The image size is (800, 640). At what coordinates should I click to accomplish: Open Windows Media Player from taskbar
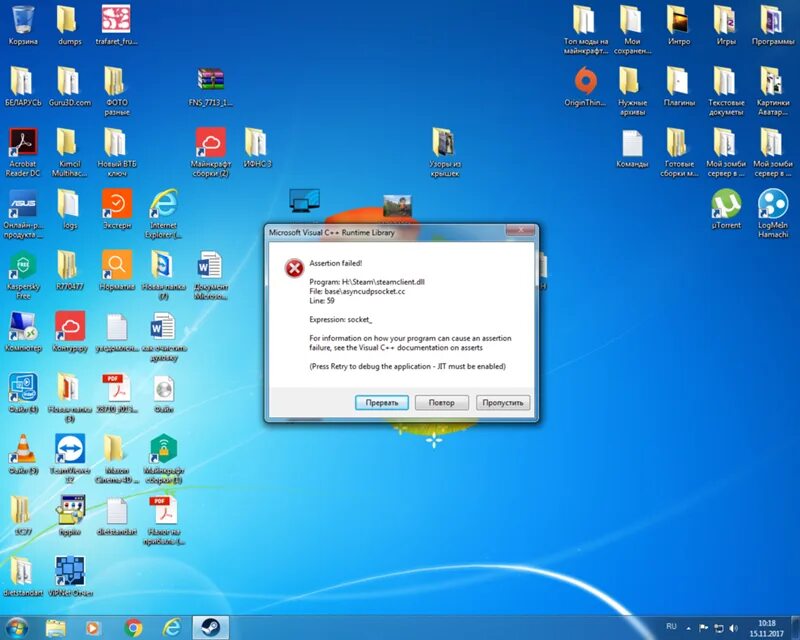(x=93, y=628)
